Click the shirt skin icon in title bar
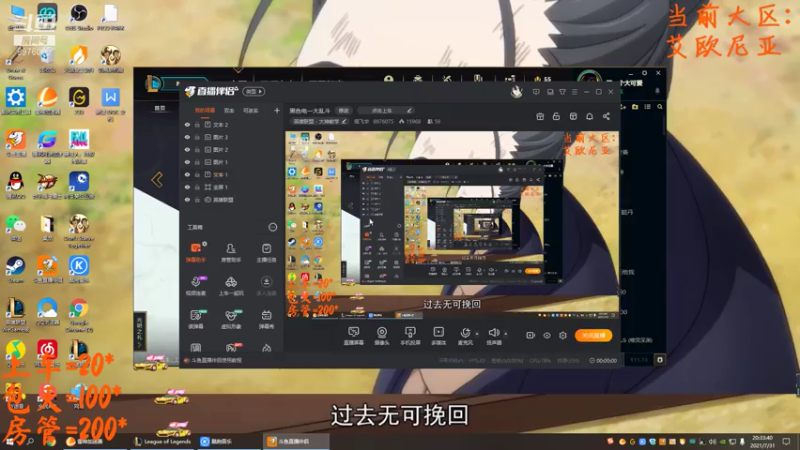800x450 pixels. coord(562,92)
